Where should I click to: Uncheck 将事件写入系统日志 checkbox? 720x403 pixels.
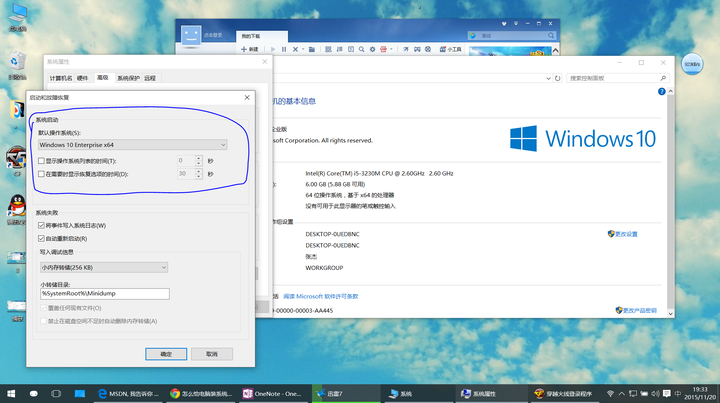[x=41, y=225]
